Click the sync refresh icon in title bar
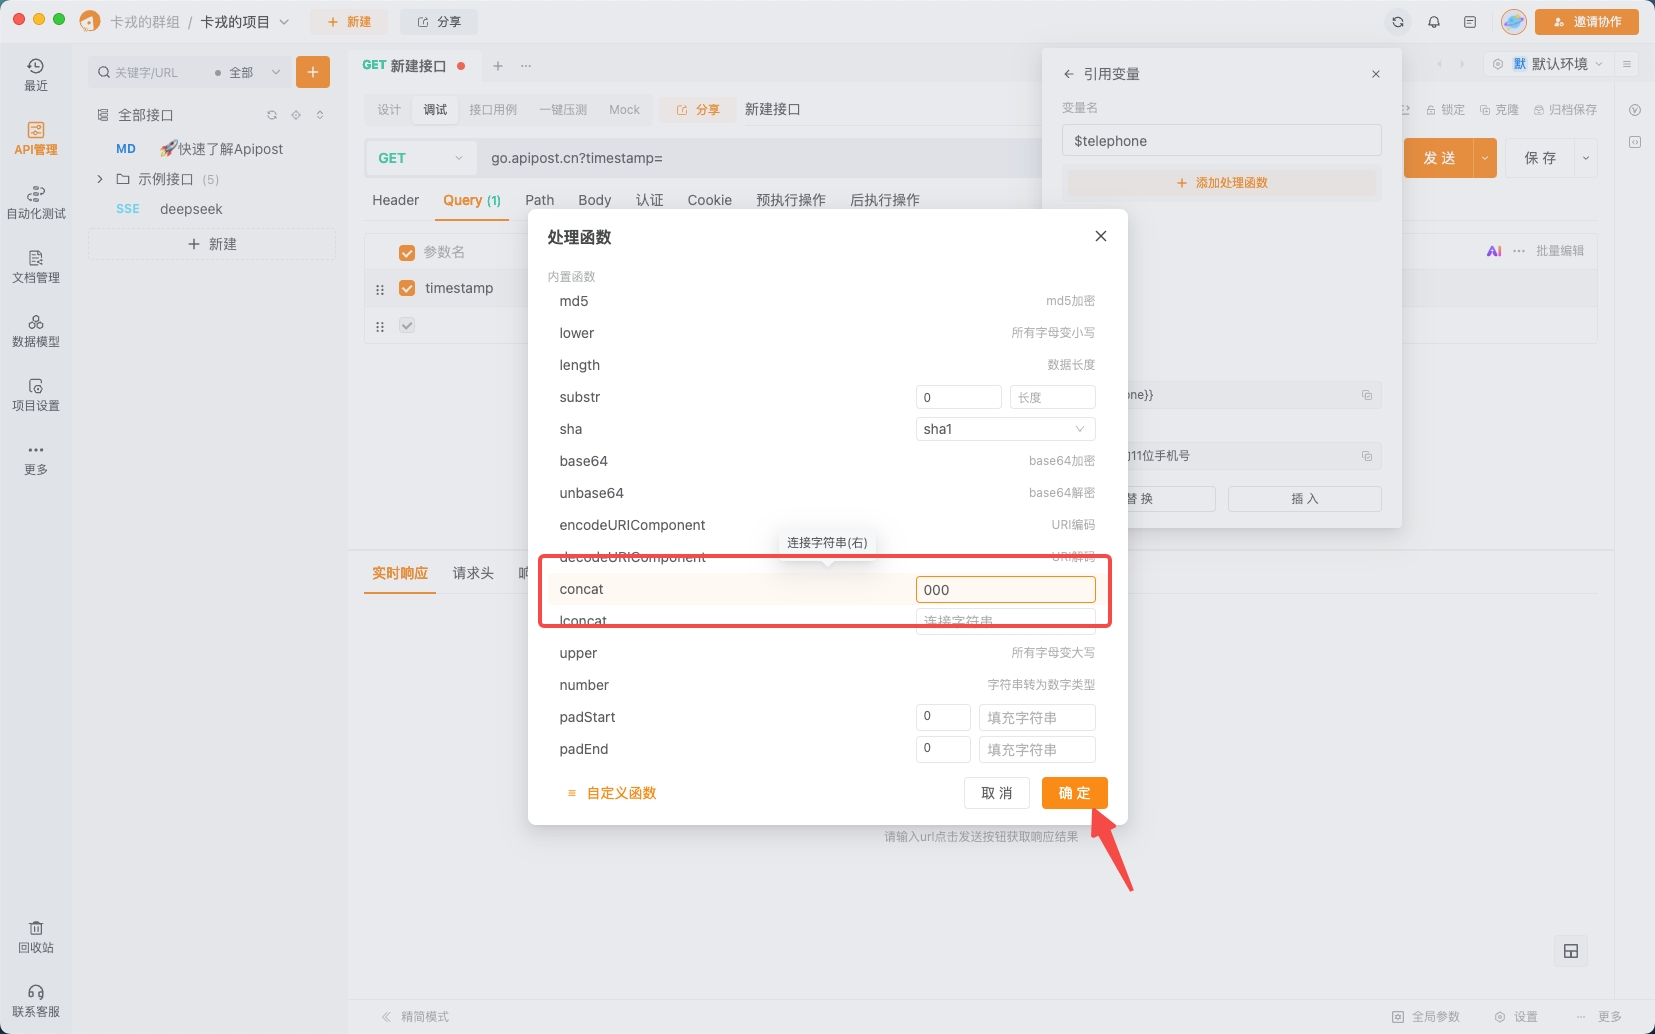 pyautogui.click(x=1398, y=22)
